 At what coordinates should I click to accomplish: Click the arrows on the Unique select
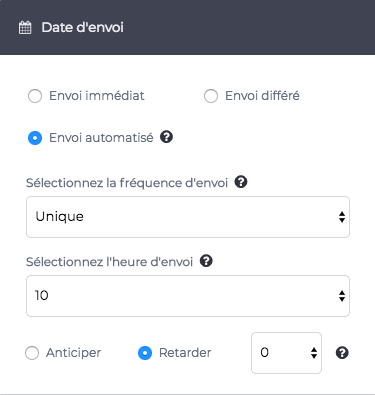342,217
